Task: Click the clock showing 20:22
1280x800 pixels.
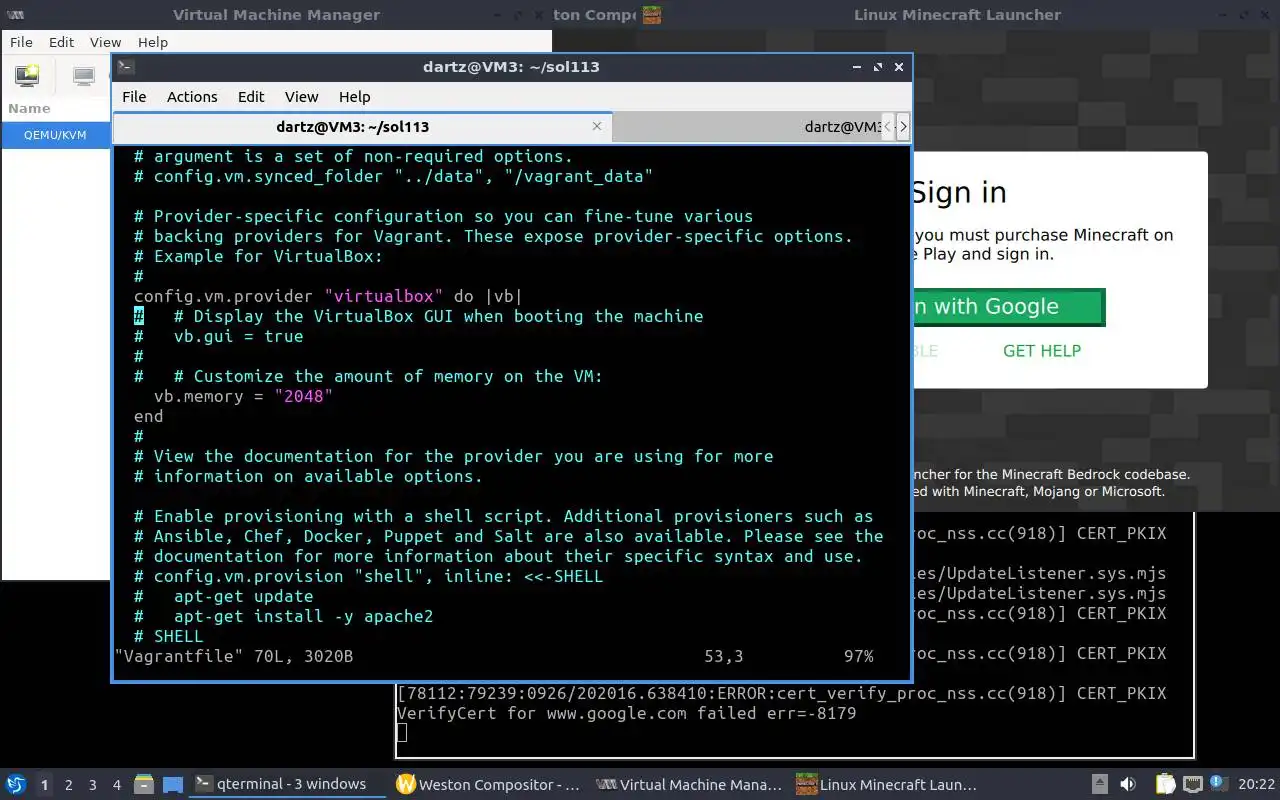Action: tap(1257, 785)
